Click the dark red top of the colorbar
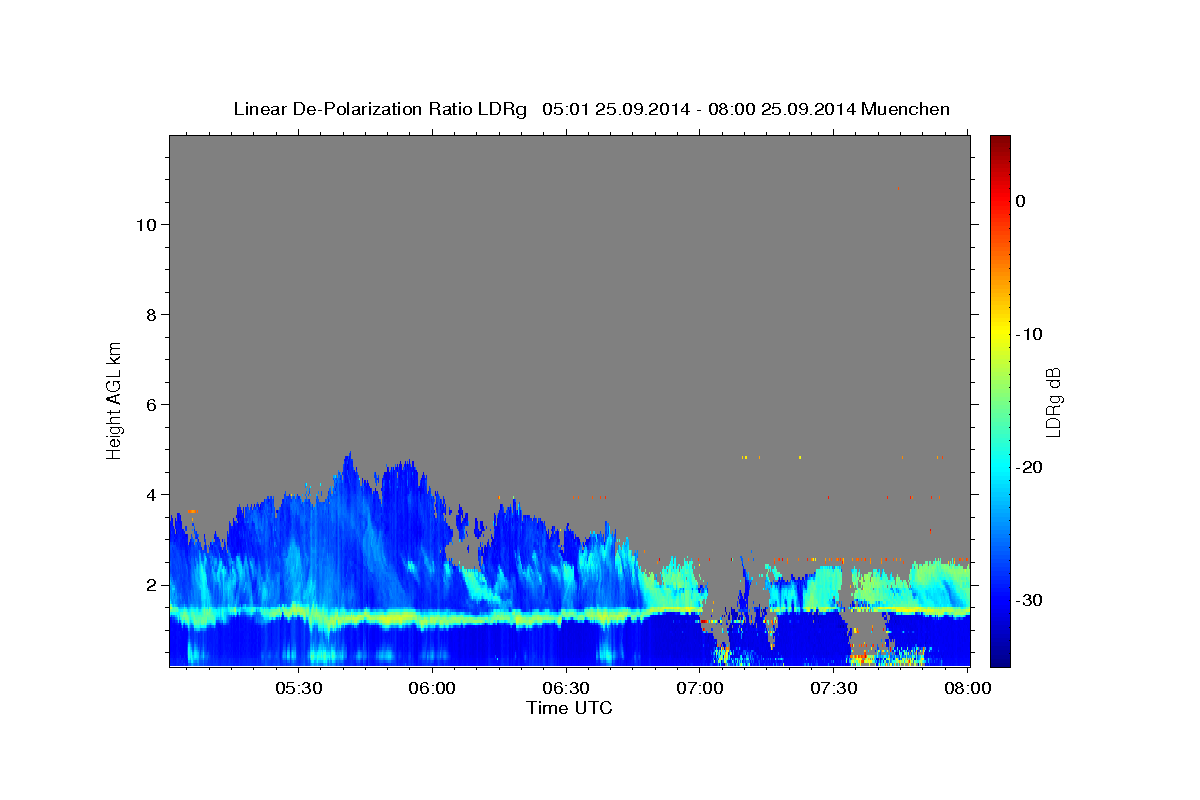The width and height of the screenshot is (1200, 800). (x=1000, y=142)
